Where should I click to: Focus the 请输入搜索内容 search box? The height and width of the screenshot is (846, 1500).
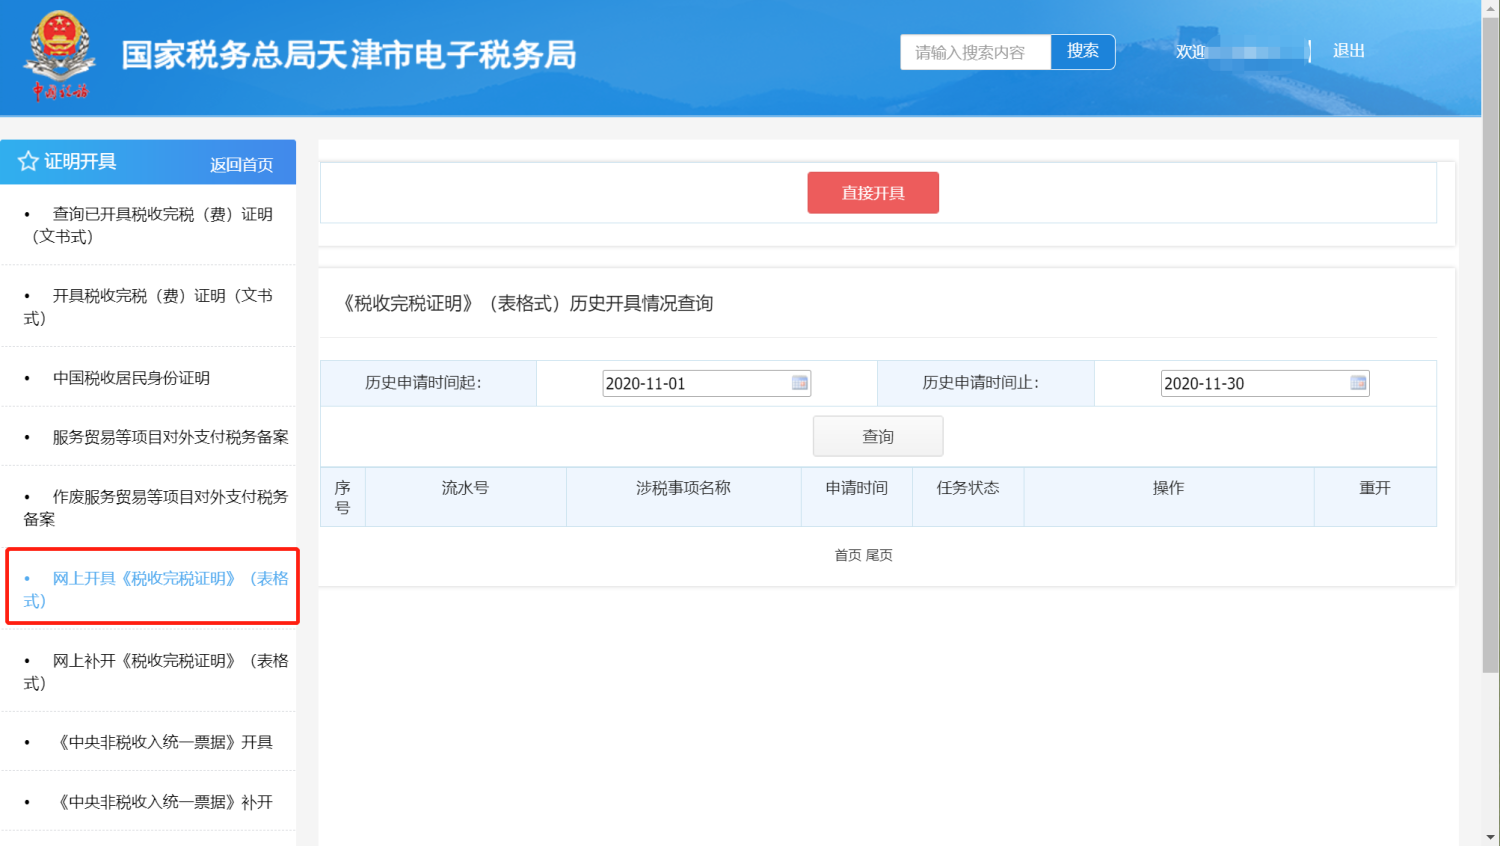(976, 52)
